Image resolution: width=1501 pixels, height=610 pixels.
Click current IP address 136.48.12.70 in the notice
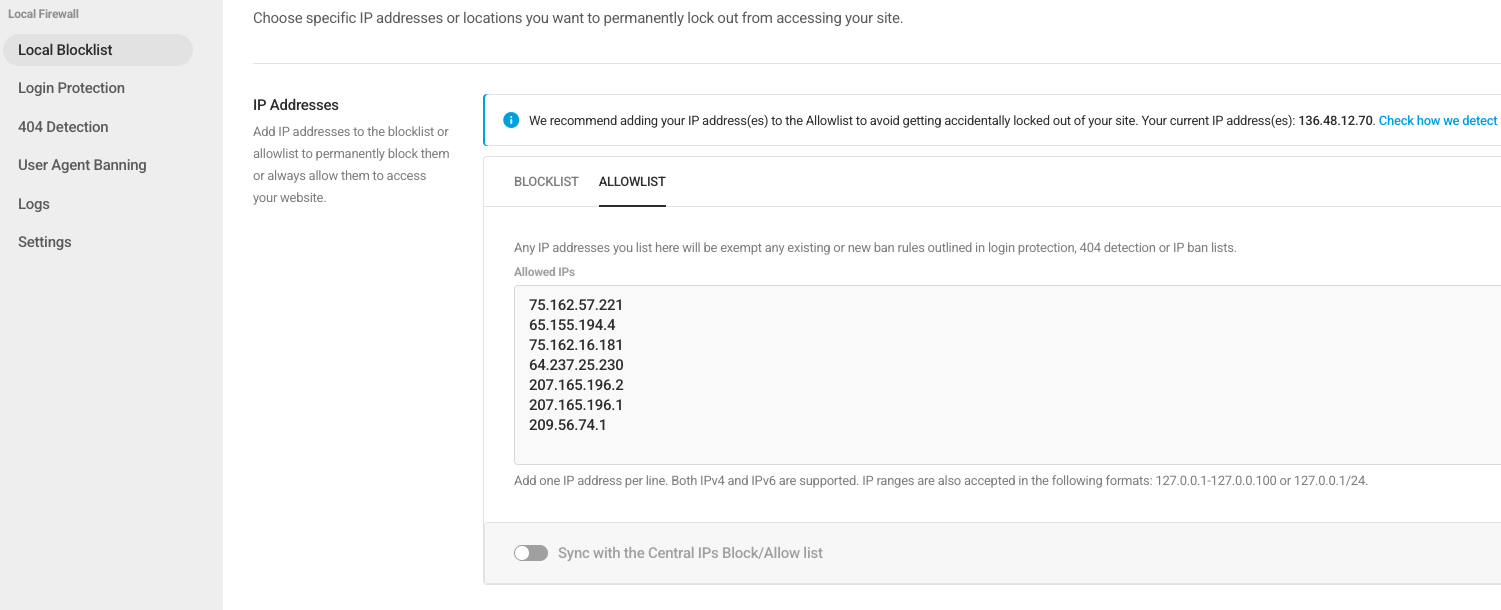(x=1335, y=121)
